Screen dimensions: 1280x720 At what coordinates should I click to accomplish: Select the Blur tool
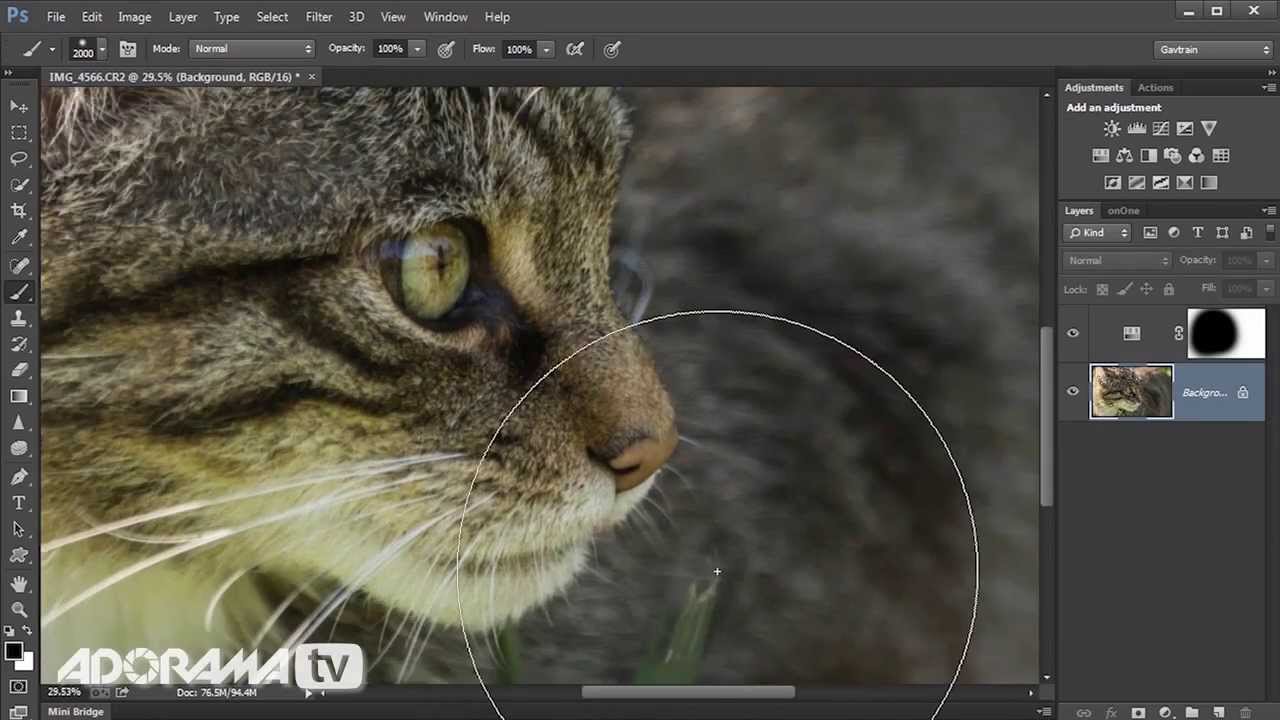pyautogui.click(x=19, y=423)
